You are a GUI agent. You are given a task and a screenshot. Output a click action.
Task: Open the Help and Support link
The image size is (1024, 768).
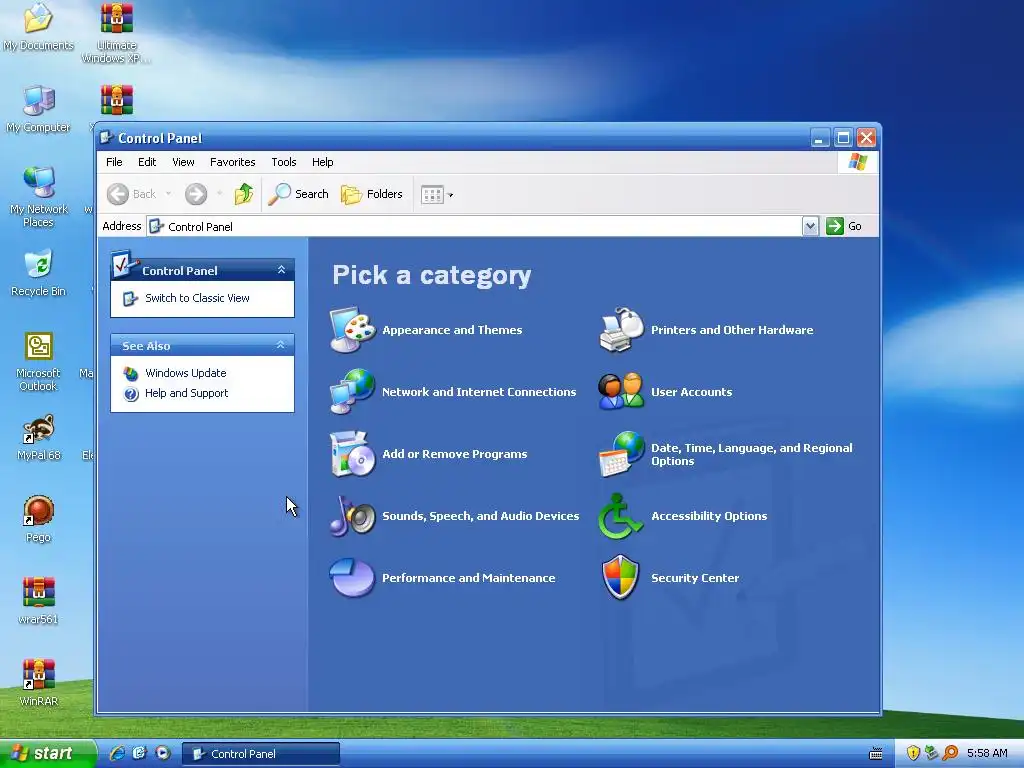click(x=186, y=393)
